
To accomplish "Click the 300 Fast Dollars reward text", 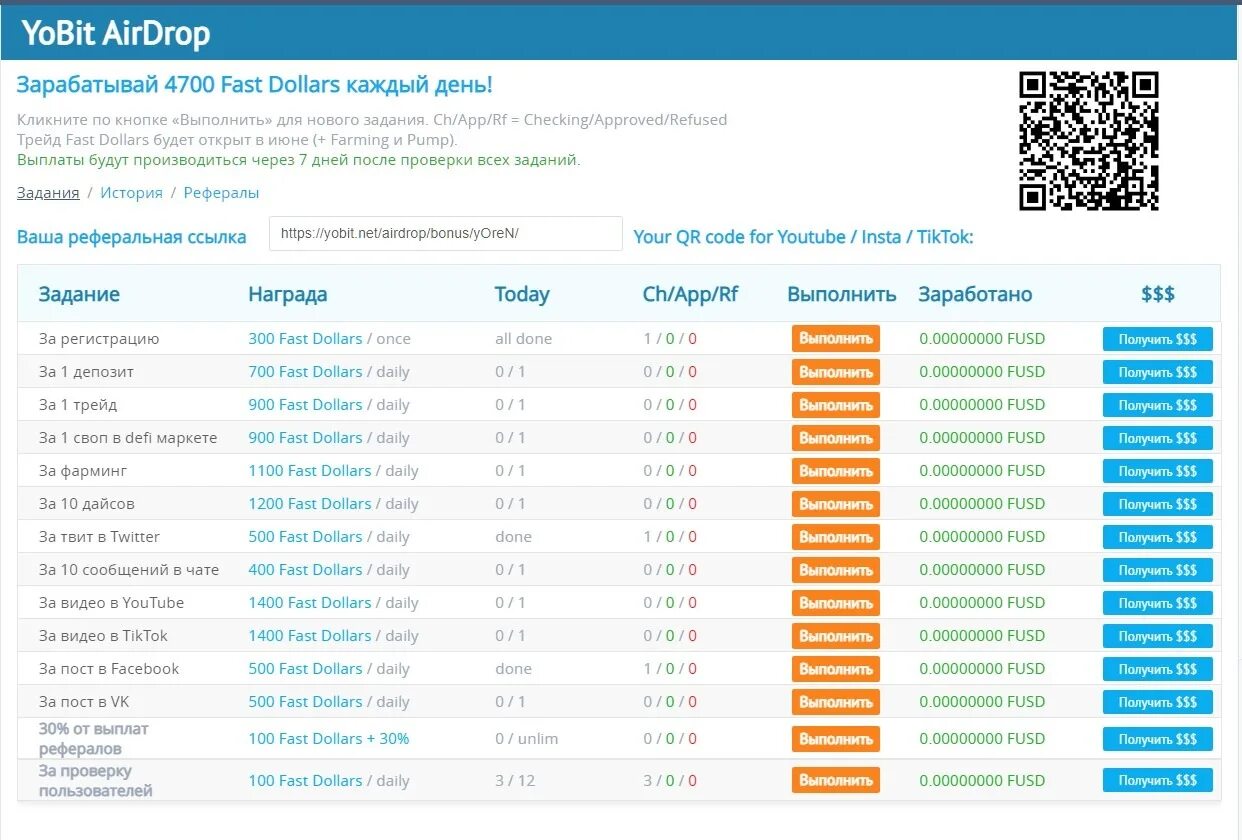I will [305, 338].
